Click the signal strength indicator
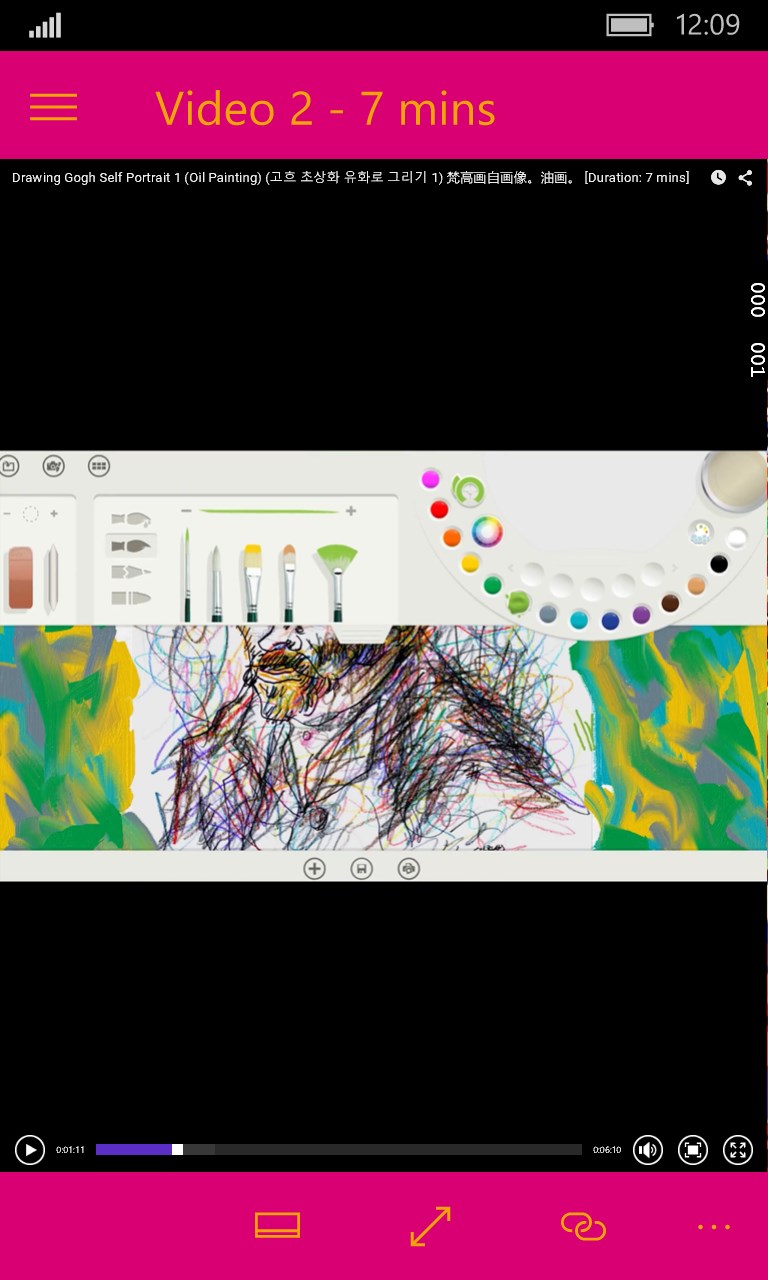The height and width of the screenshot is (1280, 768). coord(45,25)
